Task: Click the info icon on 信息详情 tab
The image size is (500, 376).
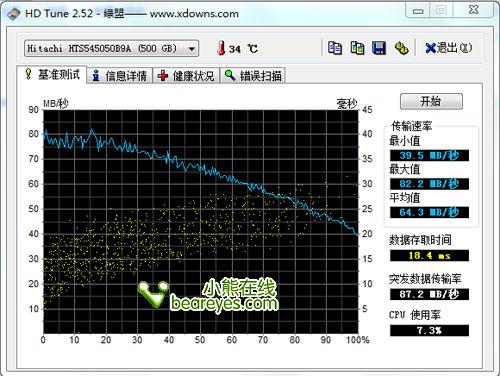Action: [96, 76]
